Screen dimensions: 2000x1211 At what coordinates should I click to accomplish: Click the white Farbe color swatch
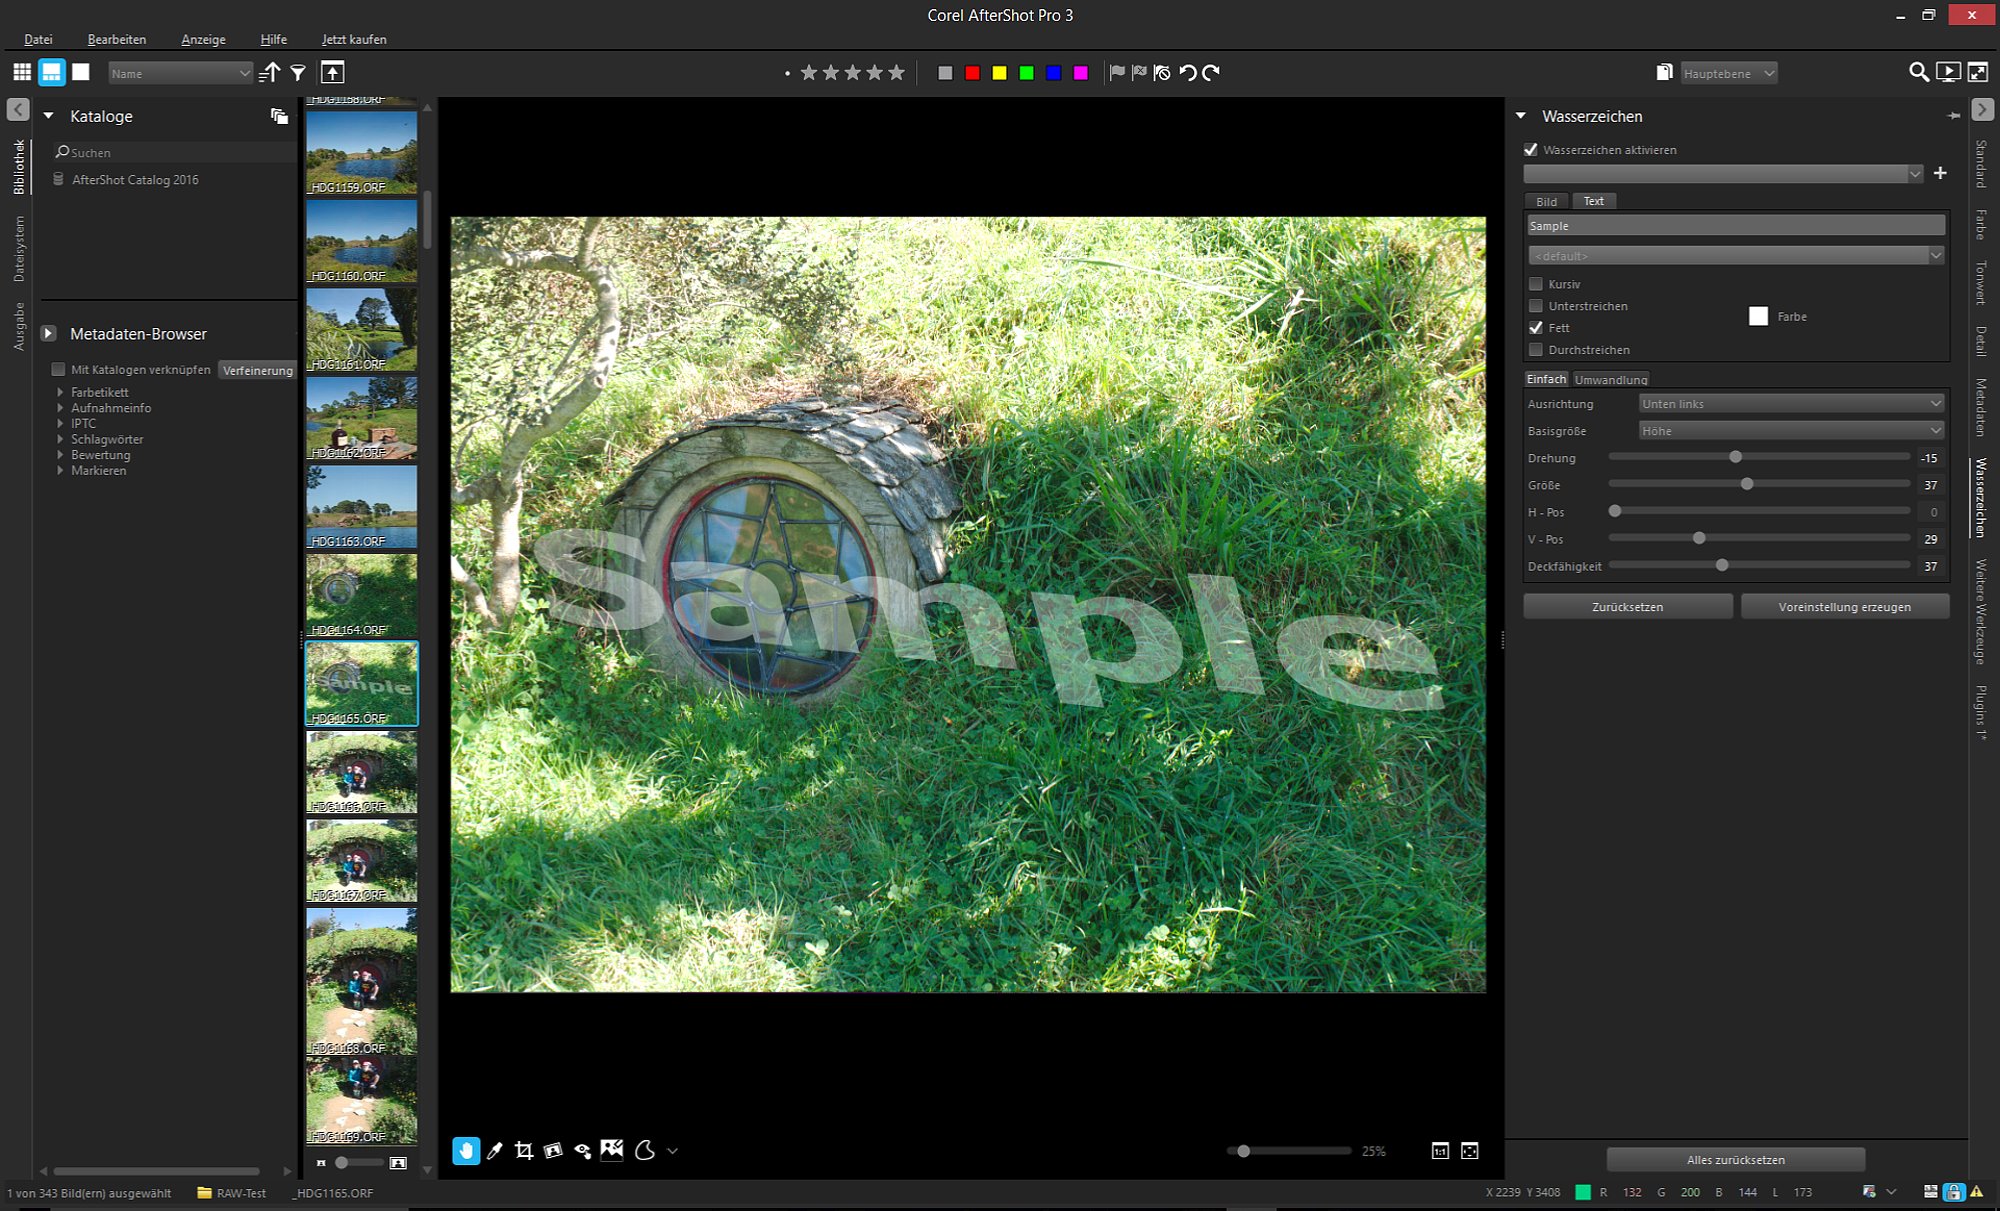coord(1758,316)
